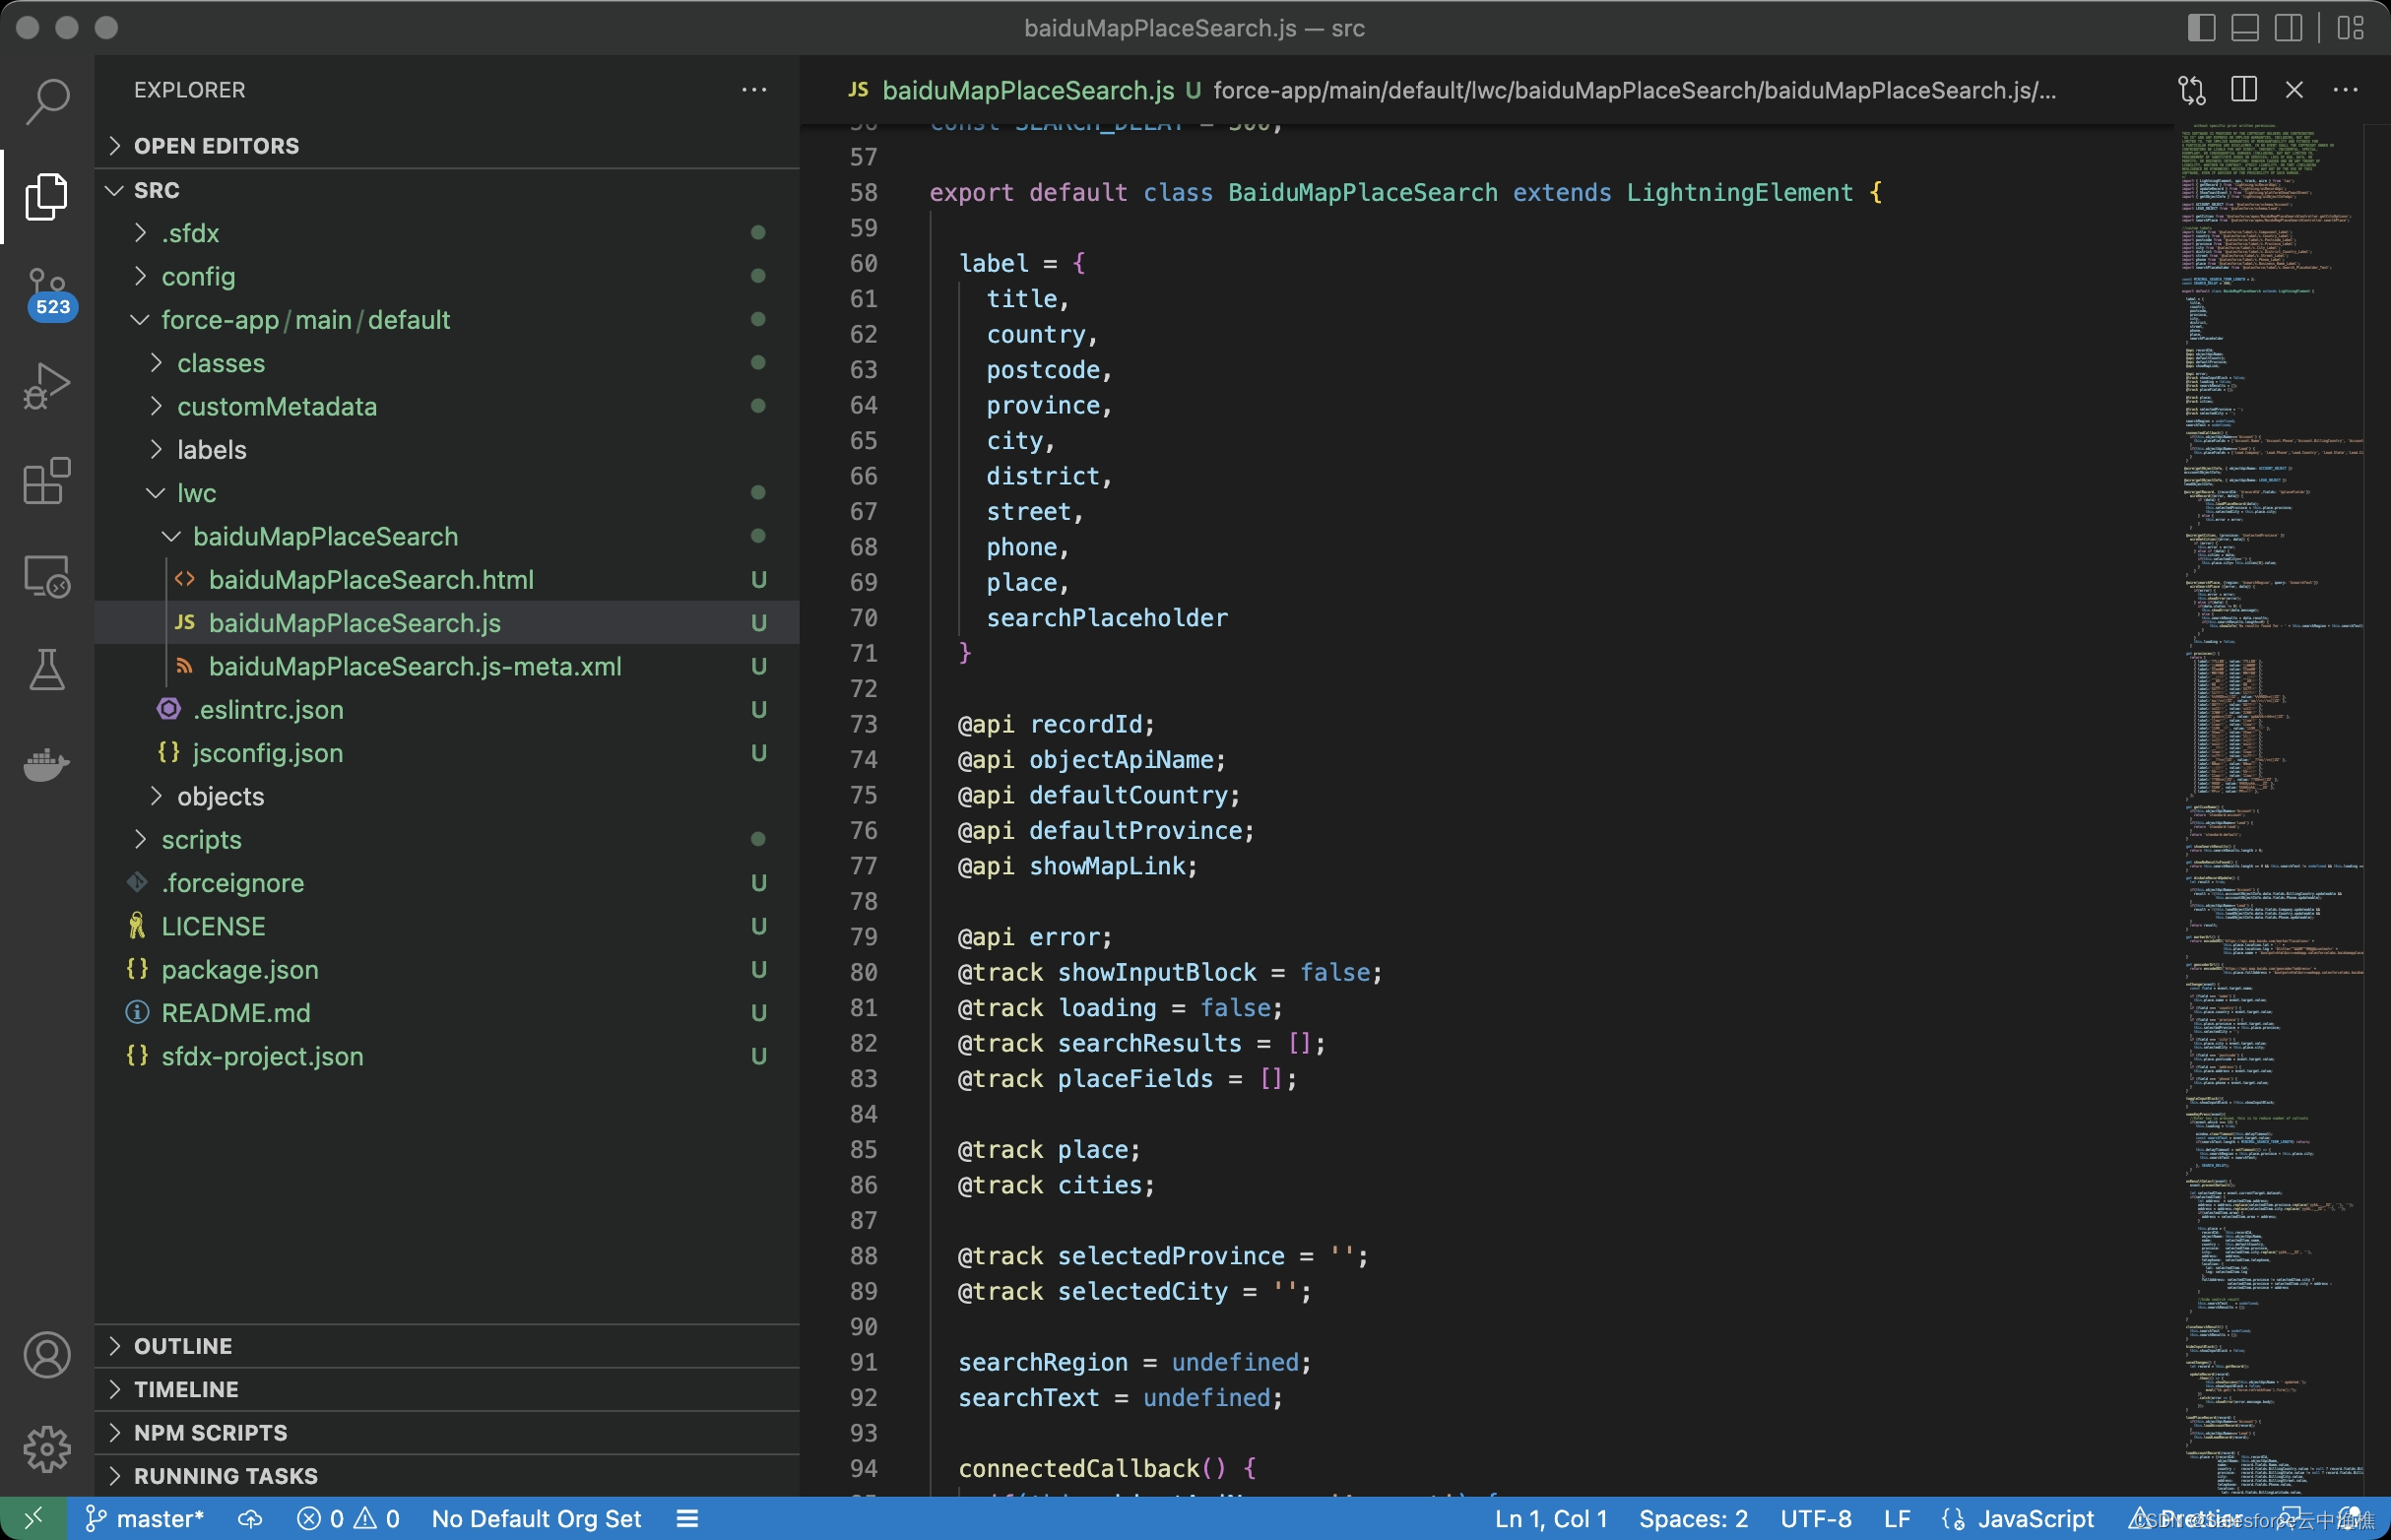The height and width of the screenshot is (1540, 2391).
Task: Collapse the SRC root folder section
Action: tap(447, 190)
